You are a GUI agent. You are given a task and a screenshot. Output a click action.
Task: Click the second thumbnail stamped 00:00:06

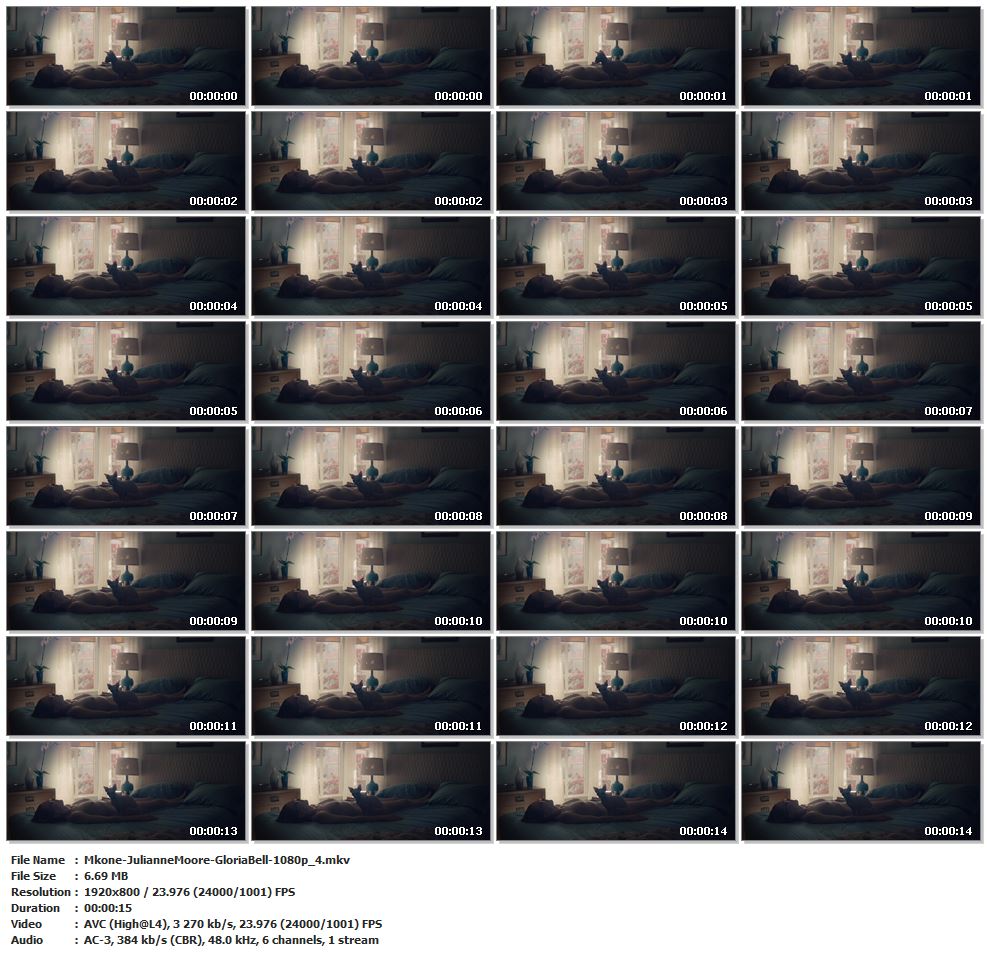point(616,371)
